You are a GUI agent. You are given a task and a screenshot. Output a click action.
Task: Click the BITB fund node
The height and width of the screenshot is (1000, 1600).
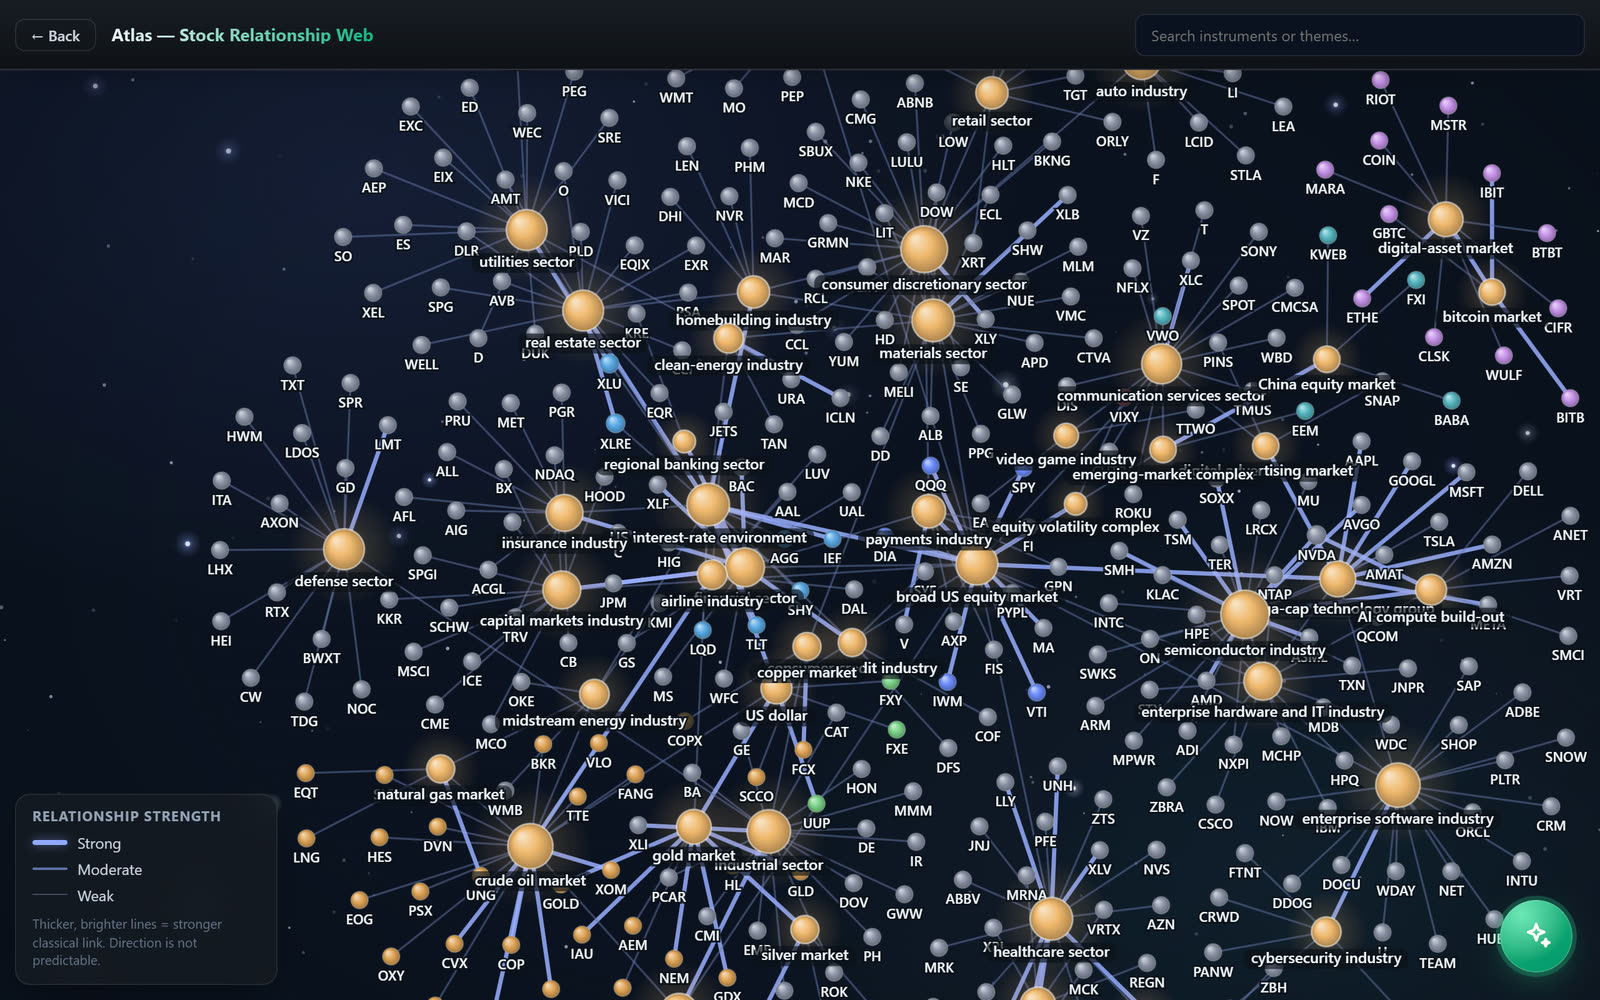tap(1570, 399)
